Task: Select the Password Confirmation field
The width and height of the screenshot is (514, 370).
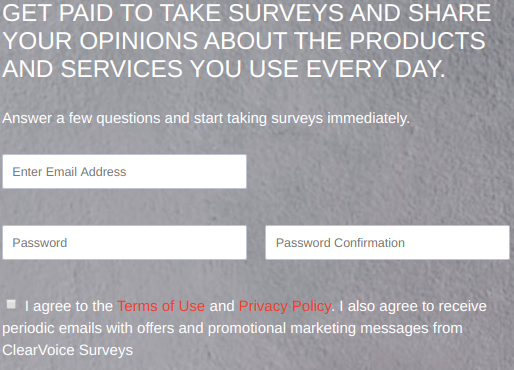Action: pyautogui.click(x=387, y=242)
